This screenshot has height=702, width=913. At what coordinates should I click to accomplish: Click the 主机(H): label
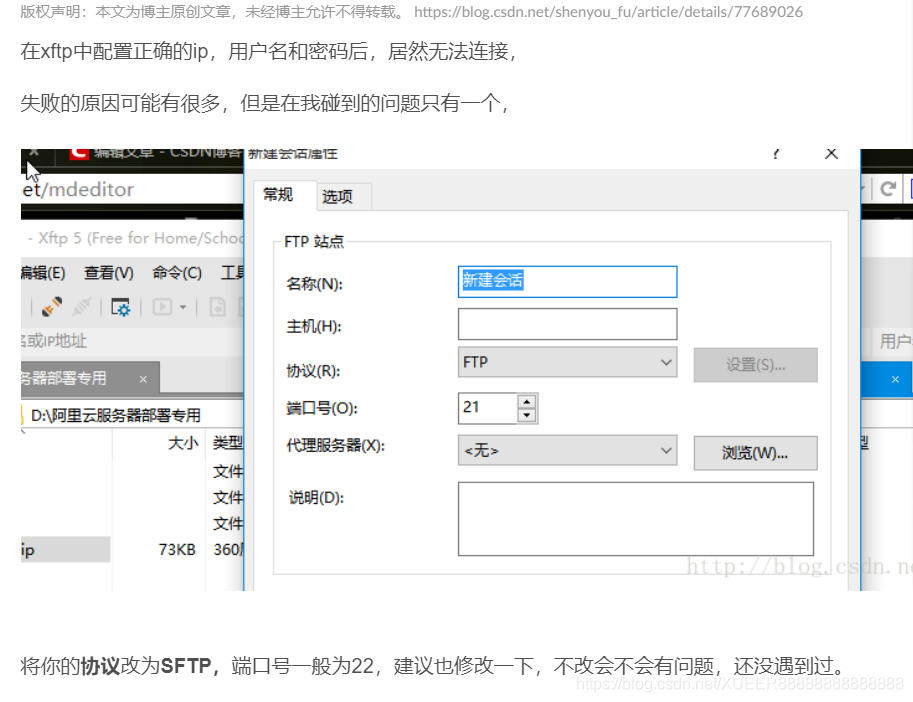coord(314,326)
